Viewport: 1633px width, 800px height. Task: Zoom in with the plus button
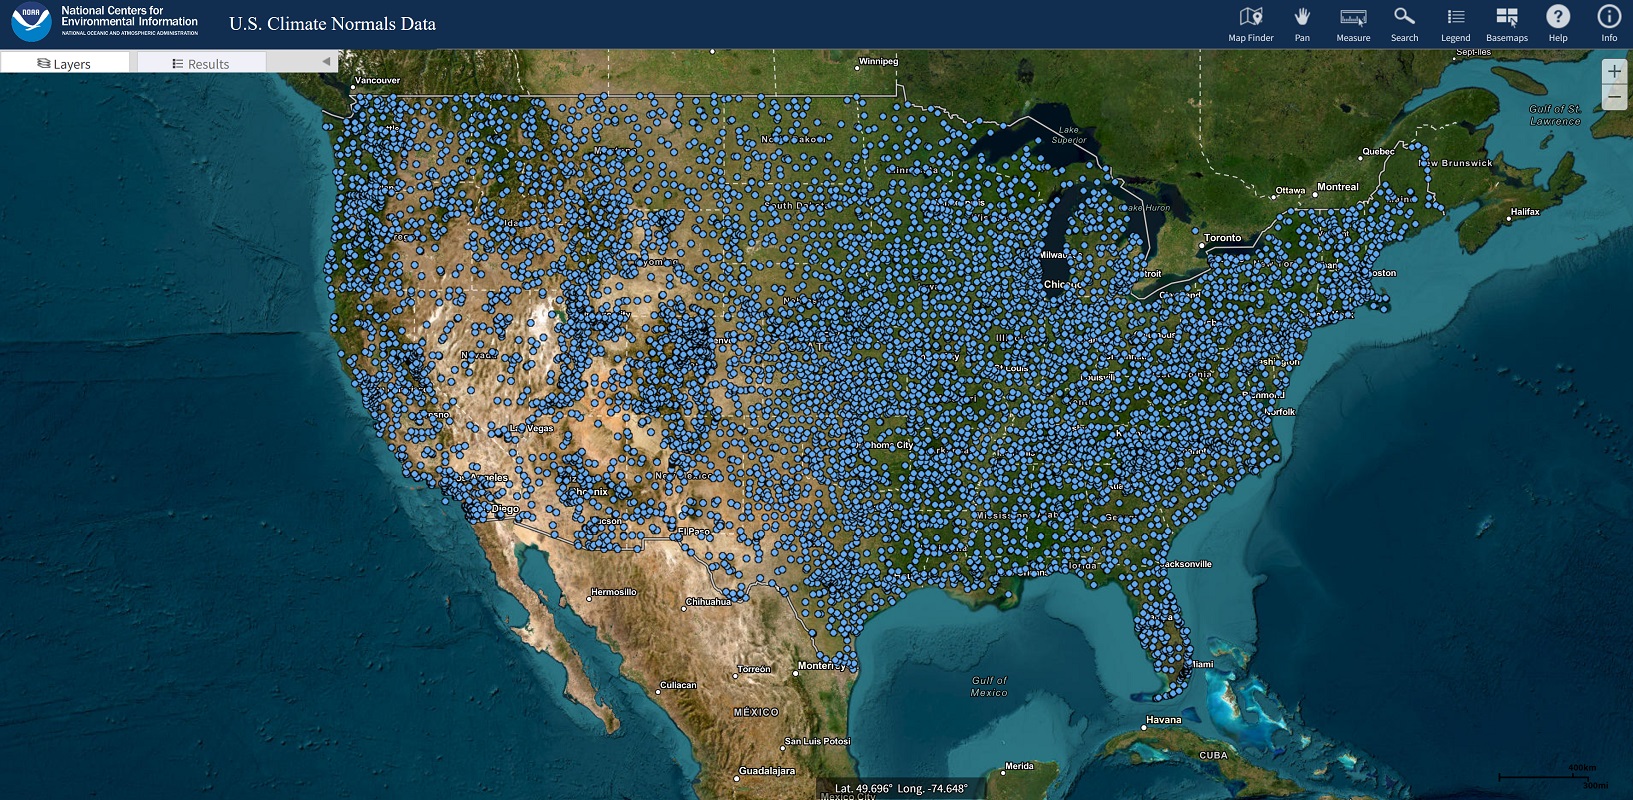[x=1614, y=72]
